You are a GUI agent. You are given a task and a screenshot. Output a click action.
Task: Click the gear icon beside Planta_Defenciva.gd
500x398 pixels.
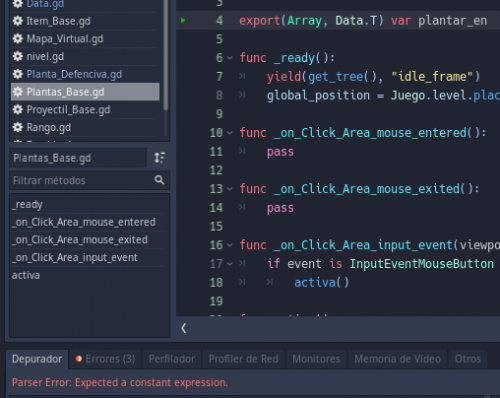pos(18,74)
